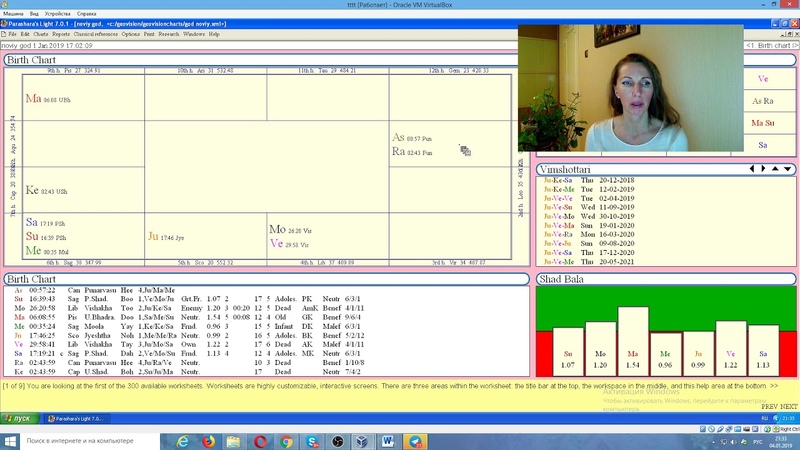
Task: Click the Su bar in Shad Bala graph
Action: [568, 352]
